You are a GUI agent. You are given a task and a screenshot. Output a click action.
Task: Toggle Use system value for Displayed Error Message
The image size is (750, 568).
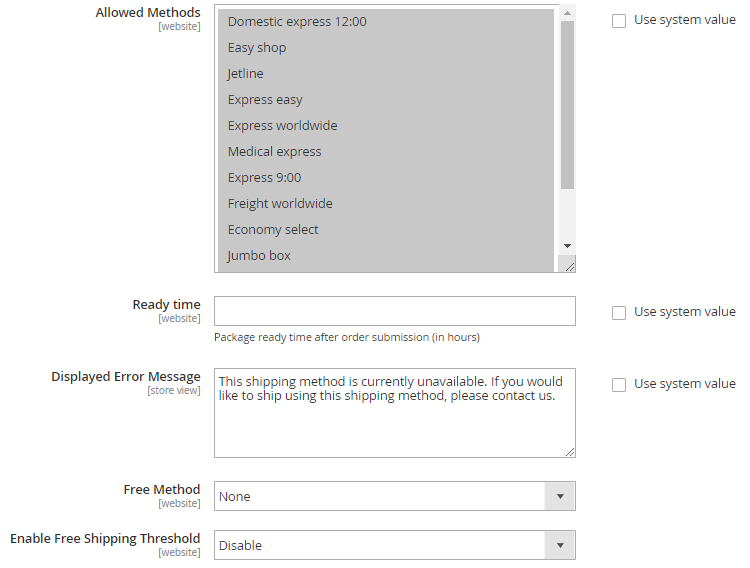tap(619, 384)
